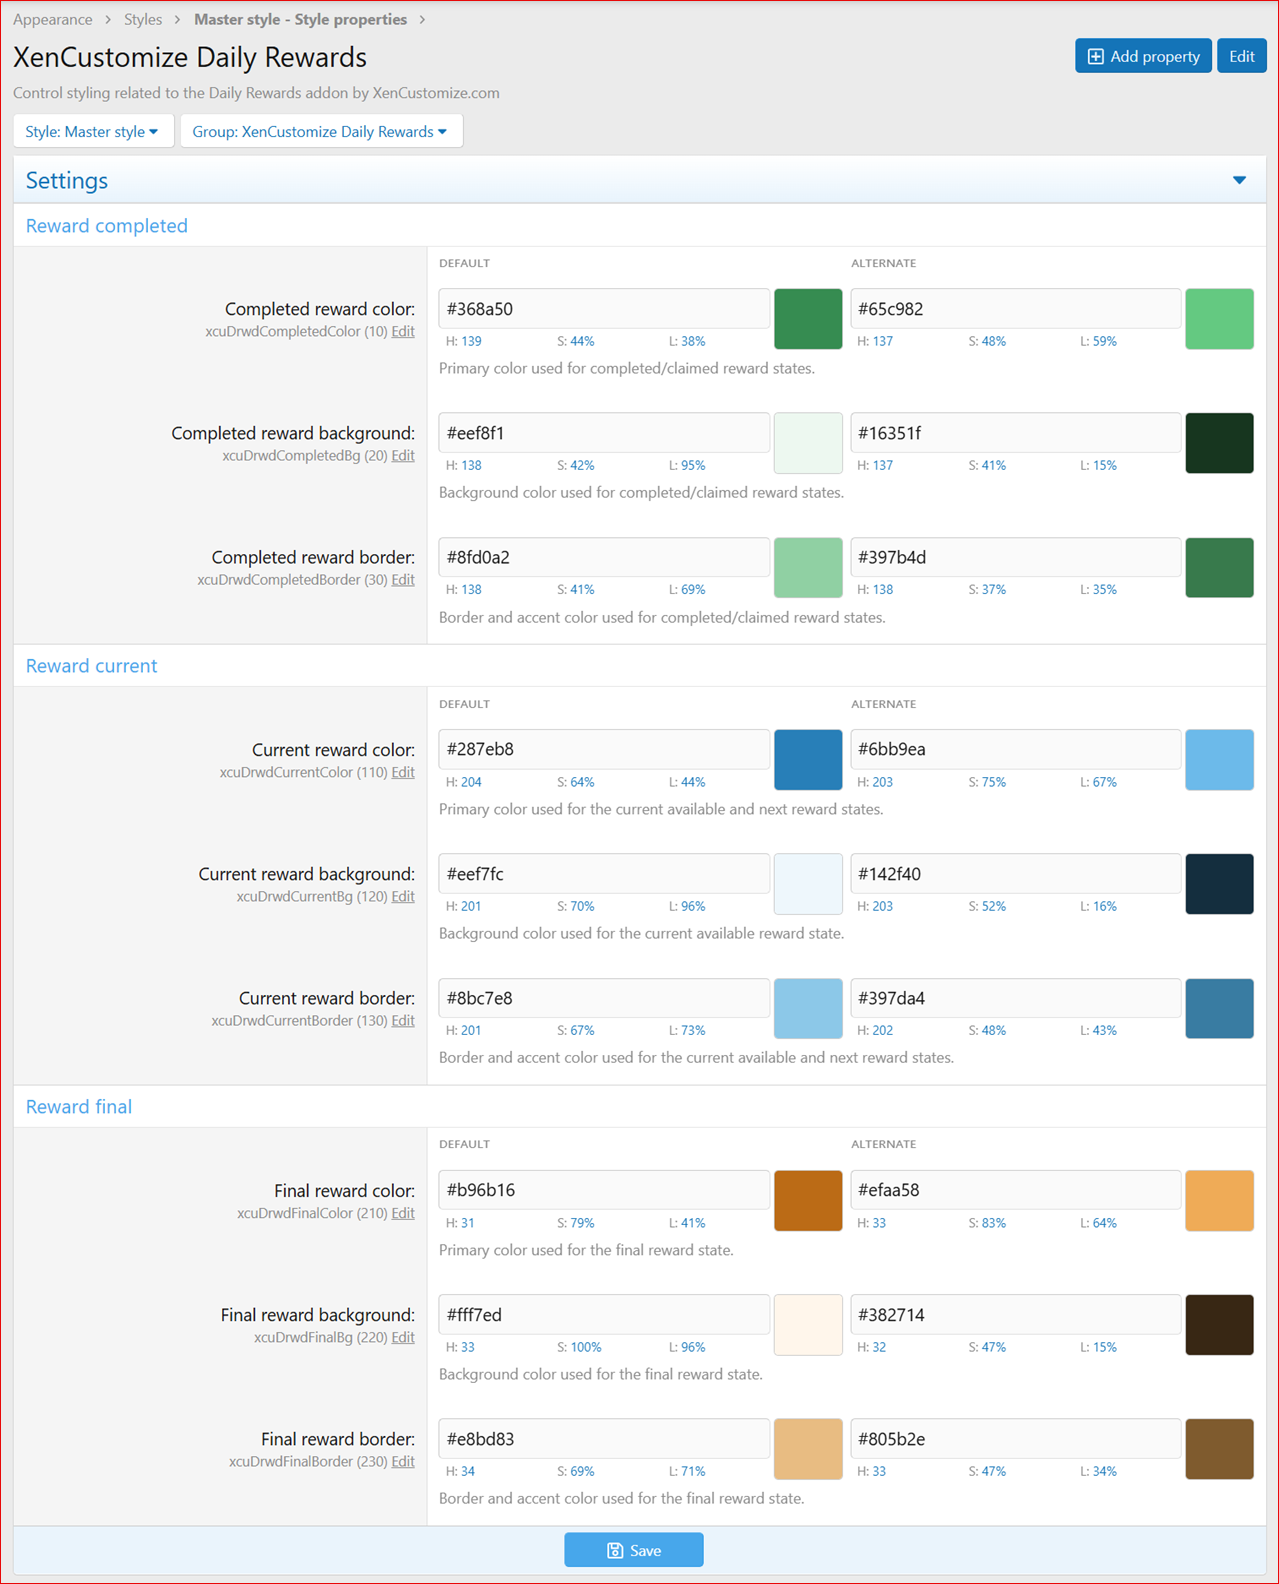Open the Style: Master style dropdown
Screen dimensions: 1279x1584
click(x=93, y=131)
